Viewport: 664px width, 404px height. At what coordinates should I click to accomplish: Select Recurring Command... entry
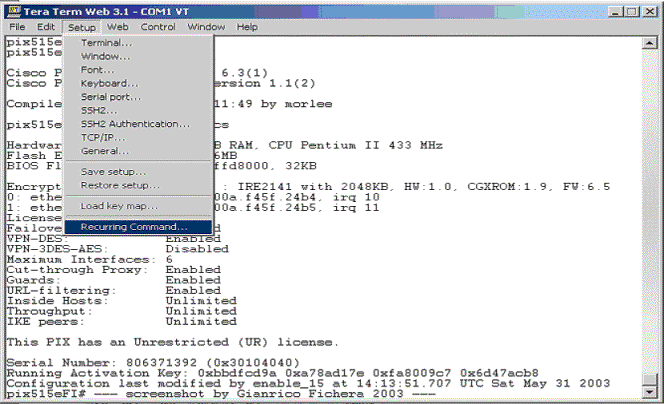click(x=138, y=227)
